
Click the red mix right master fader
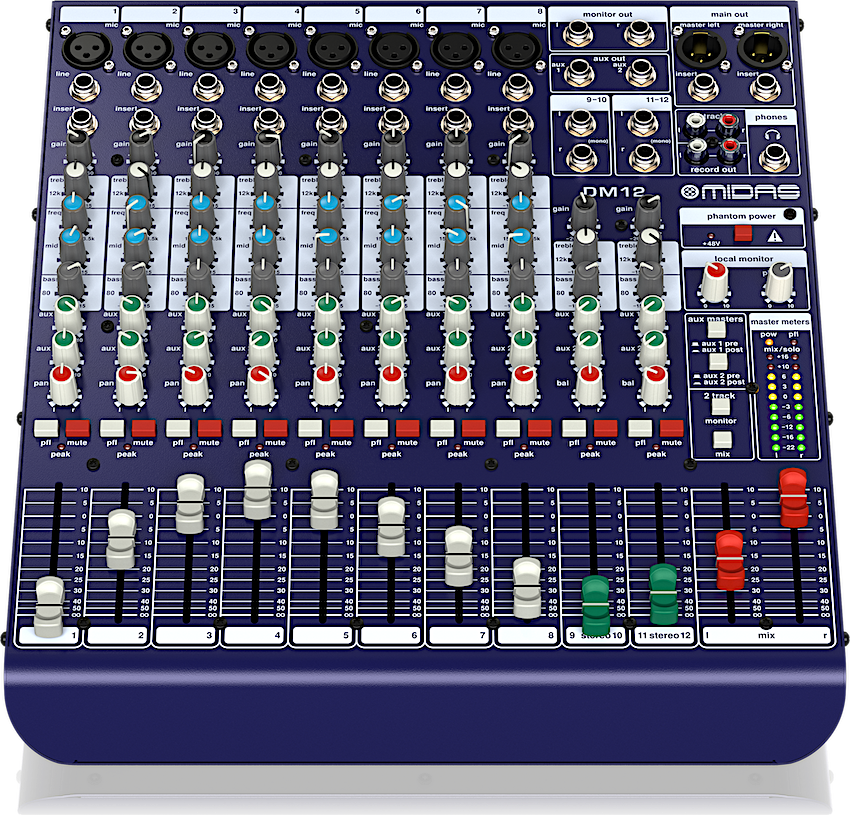point(793,498)
